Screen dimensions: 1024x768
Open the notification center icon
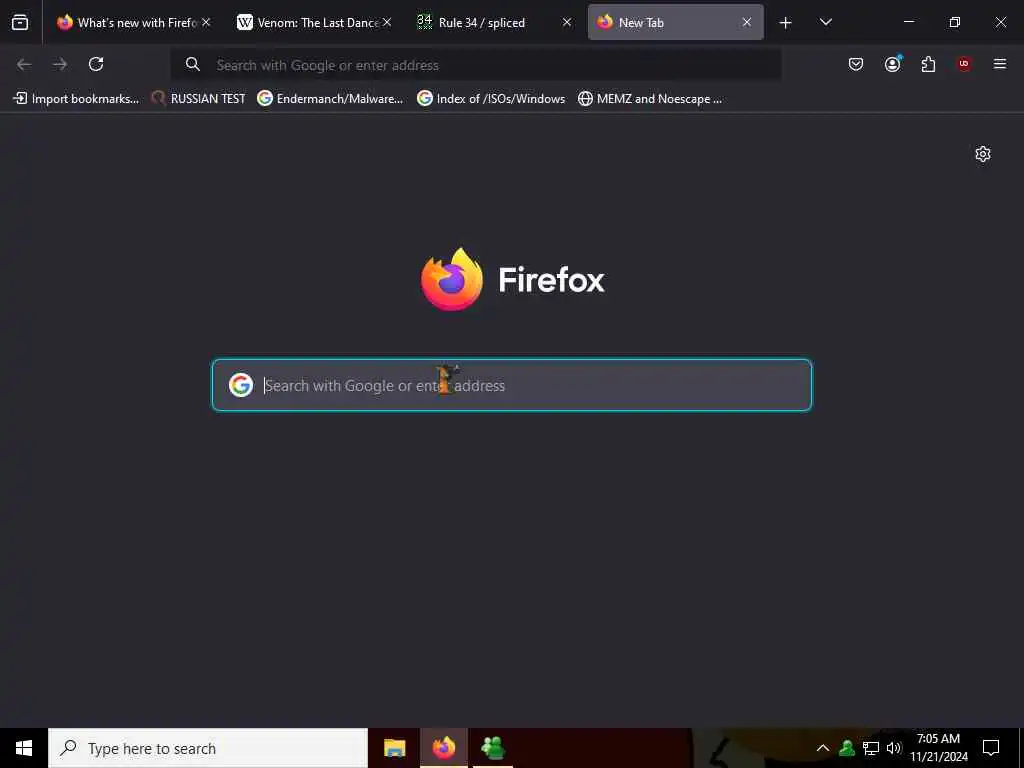pos(991,748)
